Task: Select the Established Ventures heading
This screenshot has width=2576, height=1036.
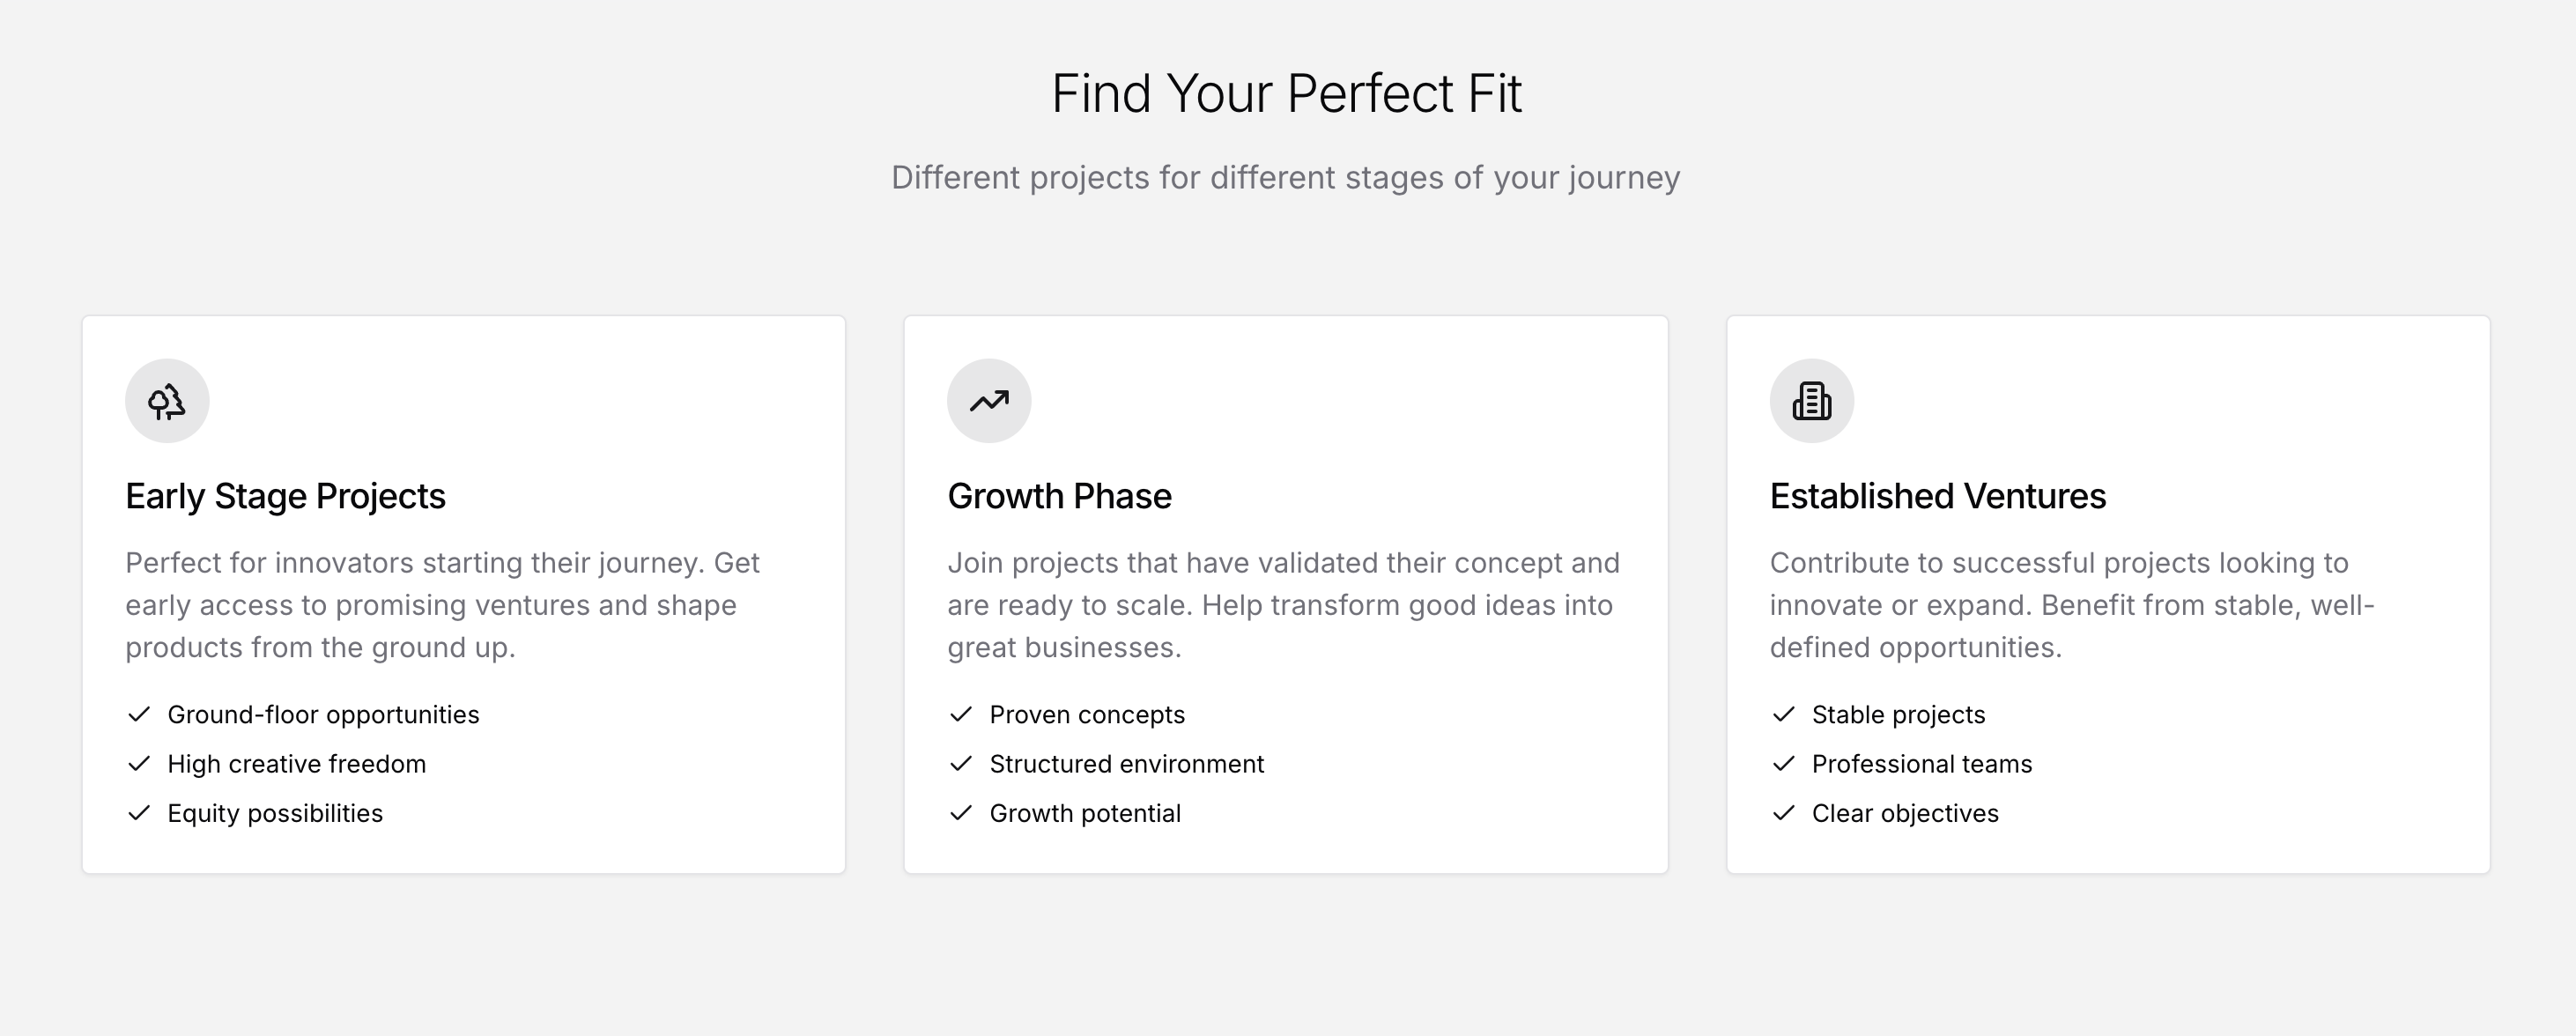Action: tap(1937, 496)
